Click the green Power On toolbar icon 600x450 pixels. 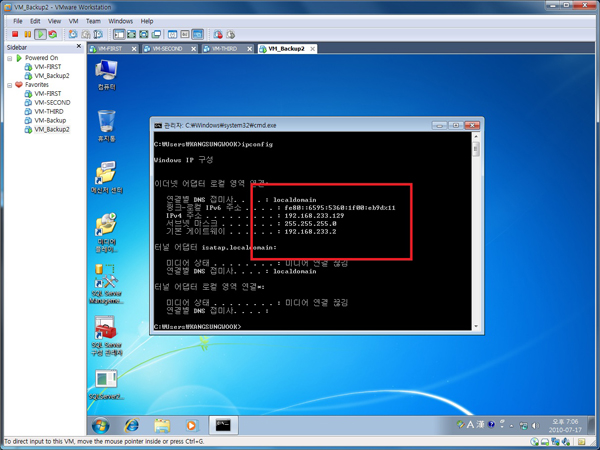pyautogui.click(x=40, y=34)
